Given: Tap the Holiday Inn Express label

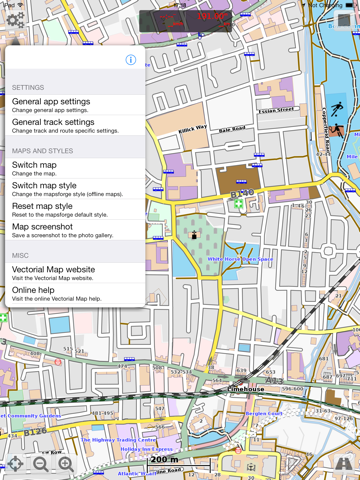Looking at the screenshot, I should [146, 449].
